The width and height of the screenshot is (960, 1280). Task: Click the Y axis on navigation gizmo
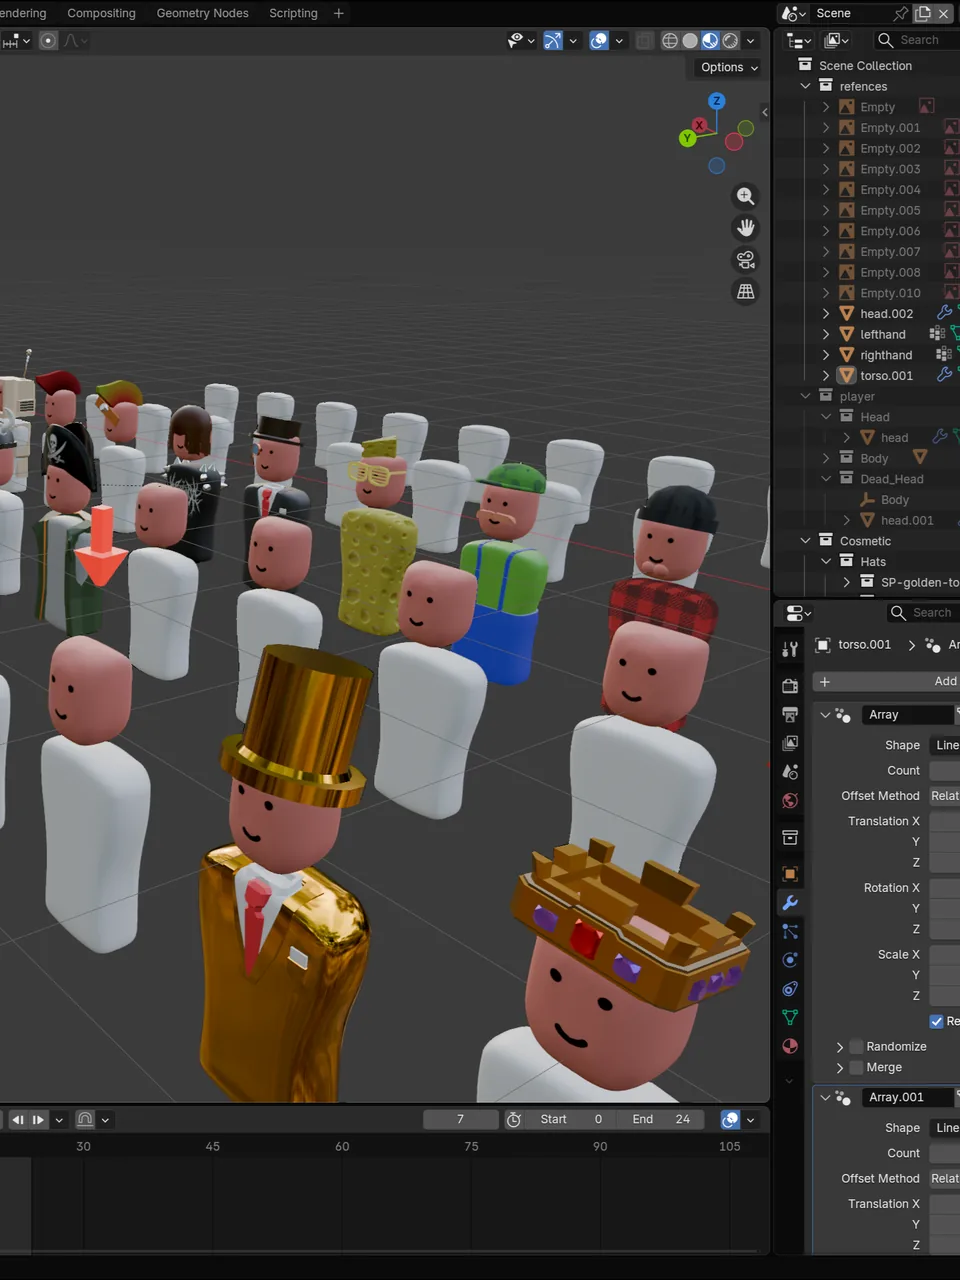point(687,138)
